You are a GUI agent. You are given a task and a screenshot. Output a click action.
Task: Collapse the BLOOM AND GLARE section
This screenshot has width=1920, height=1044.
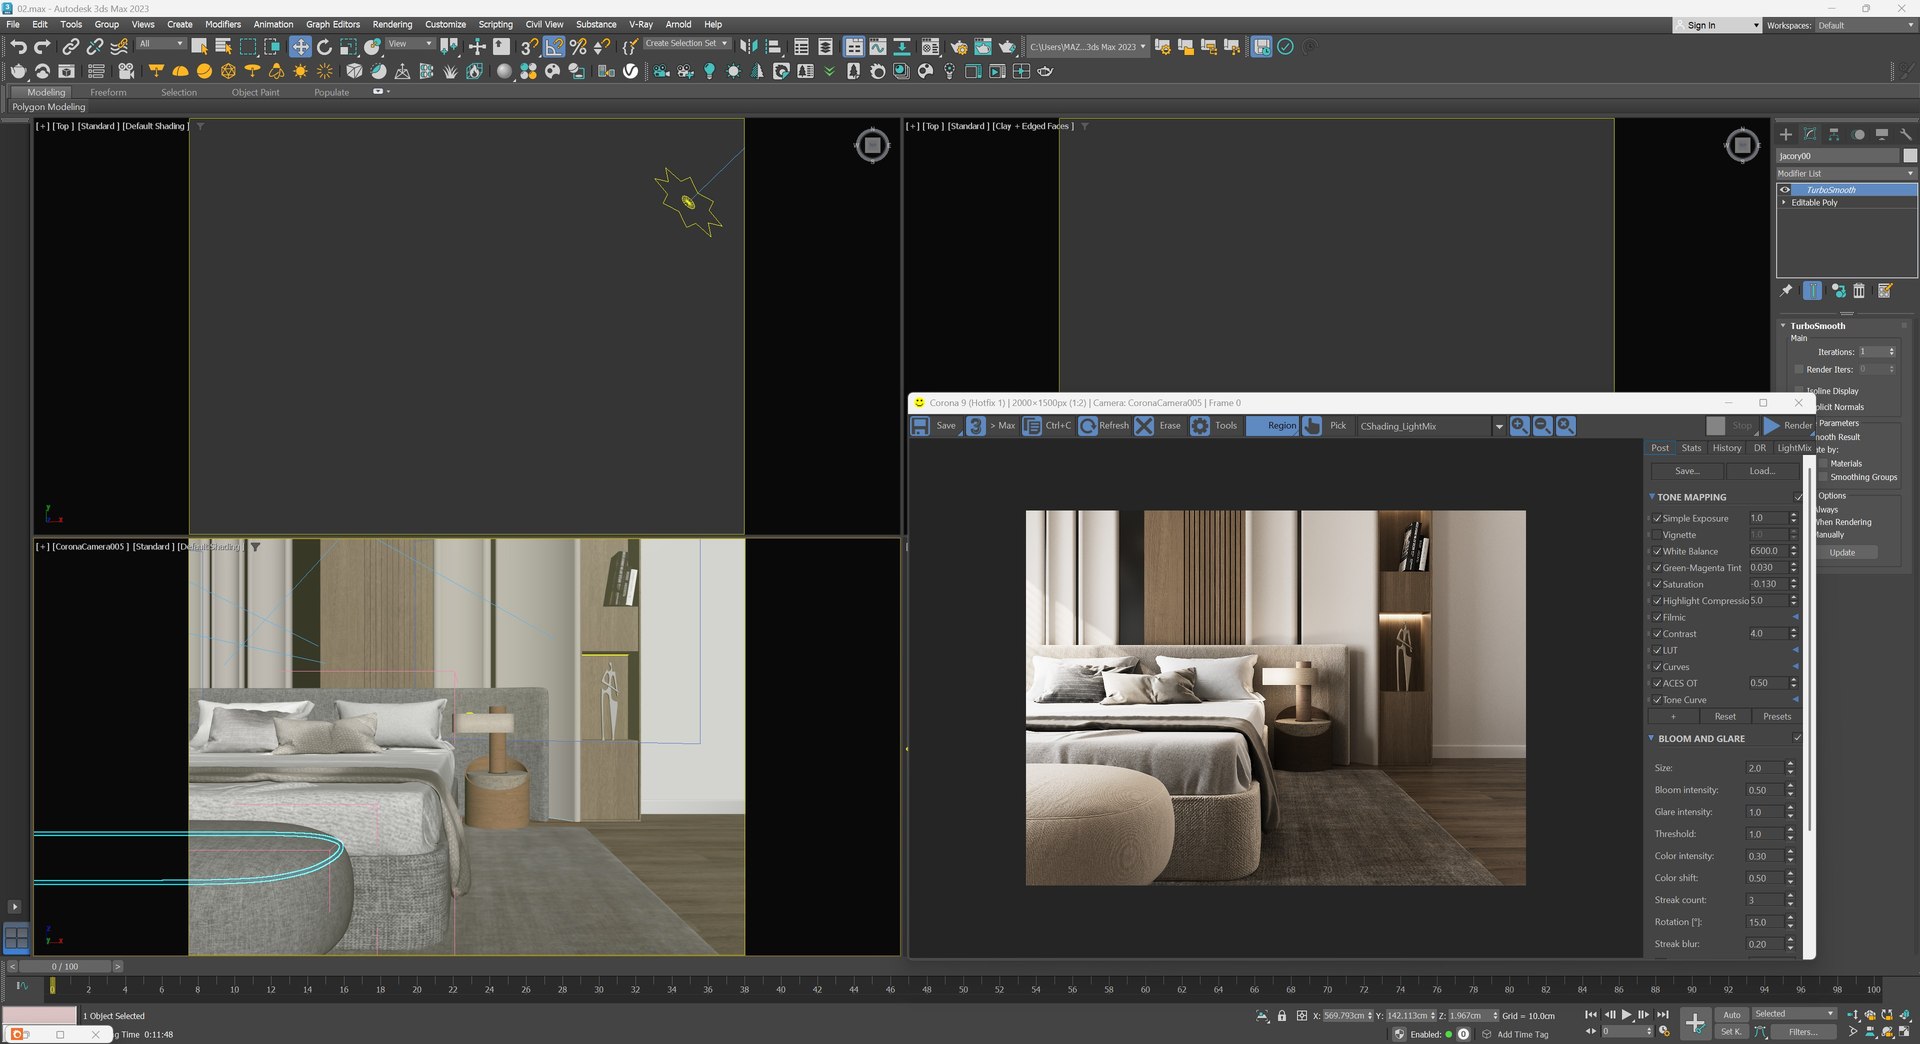pos(1651,739)
